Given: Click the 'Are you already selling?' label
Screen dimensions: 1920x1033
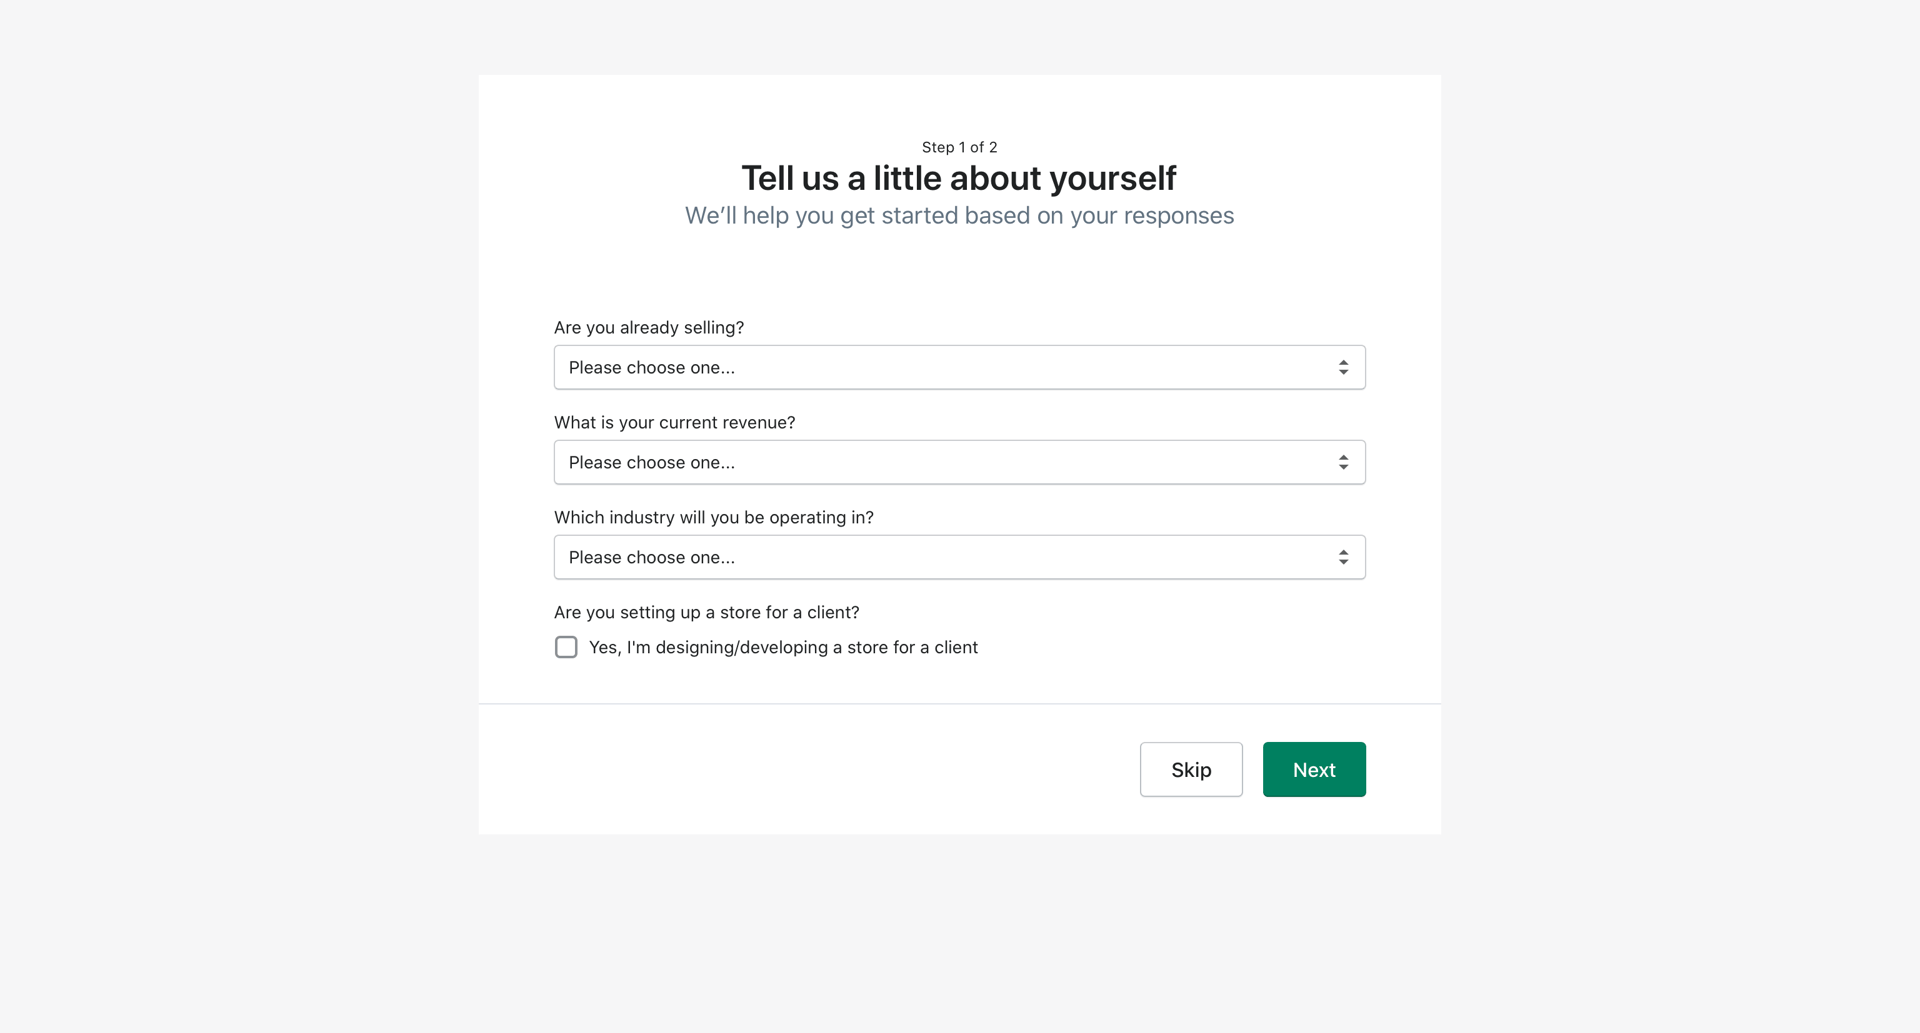Looking at the screenshot, I should click(649, 327).
